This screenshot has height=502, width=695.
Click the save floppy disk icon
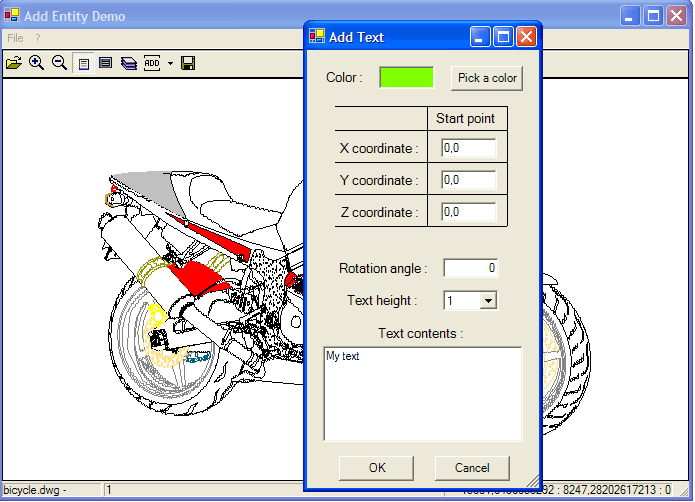pos(188,63)
